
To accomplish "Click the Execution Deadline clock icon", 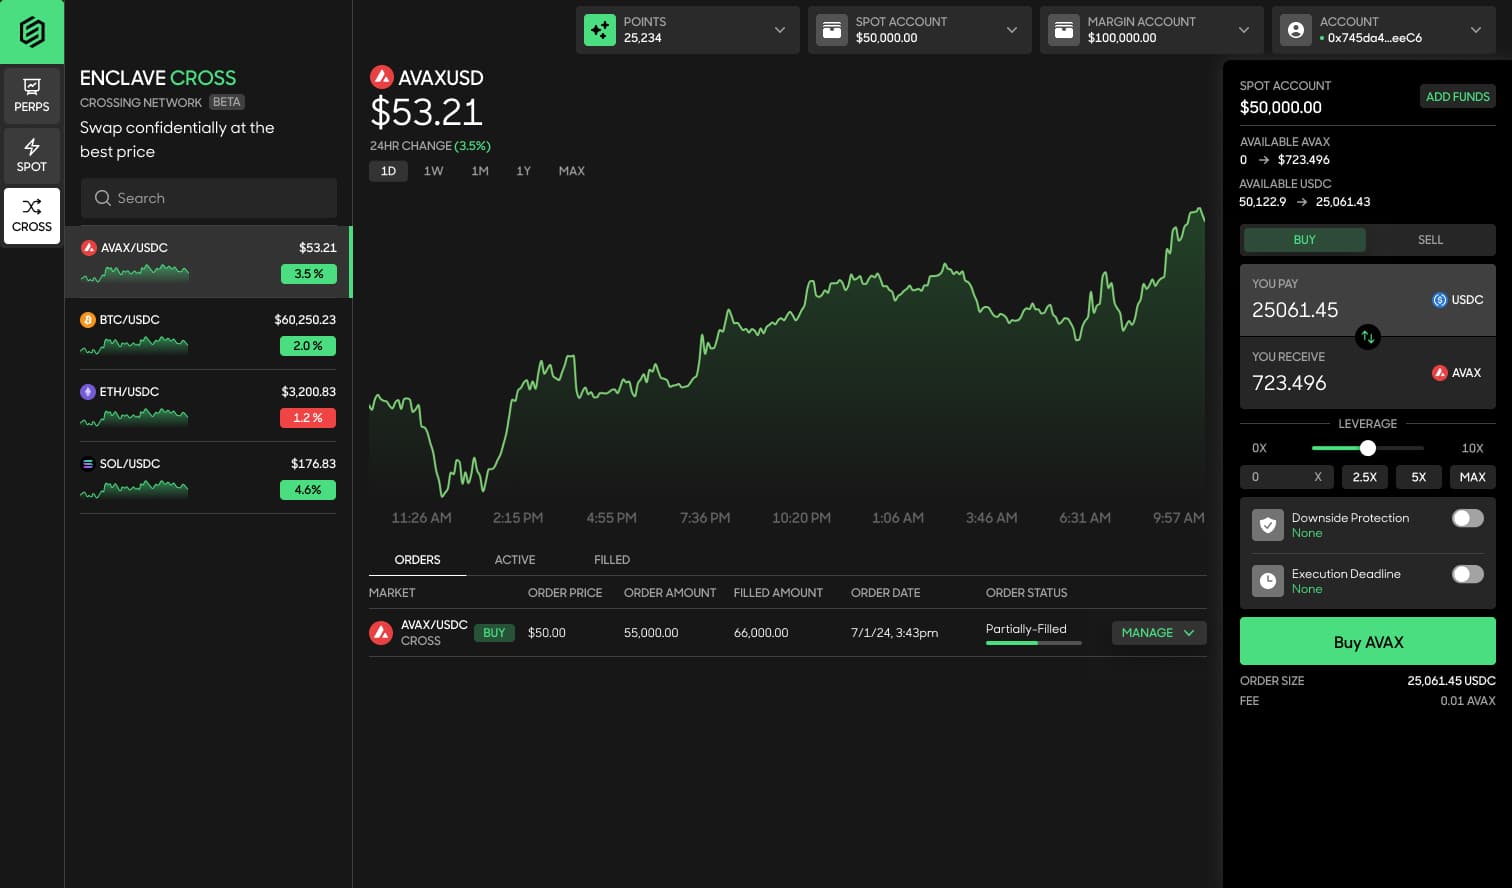I will [x=1268, y=581].
